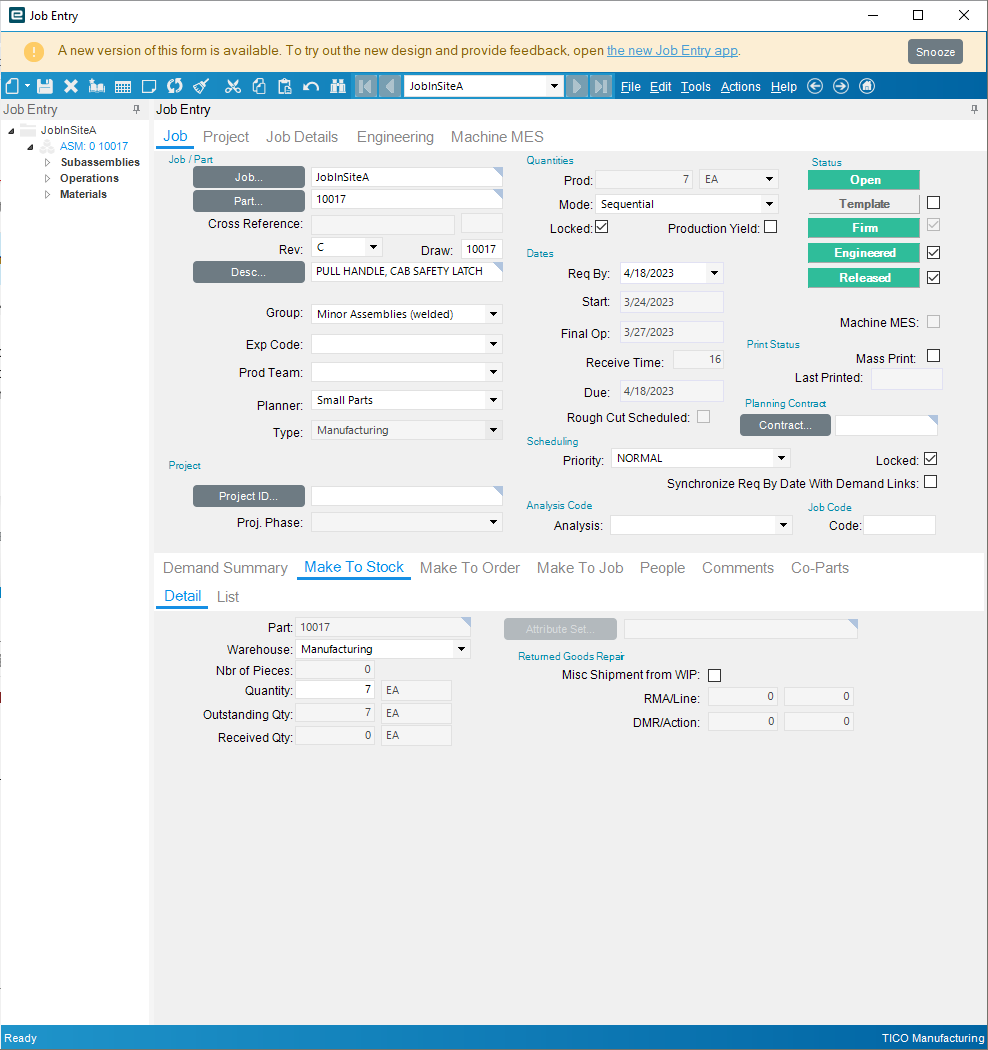This screenshot has height=1050, width=988.
Task: Open the File menu
Action: 630,86
